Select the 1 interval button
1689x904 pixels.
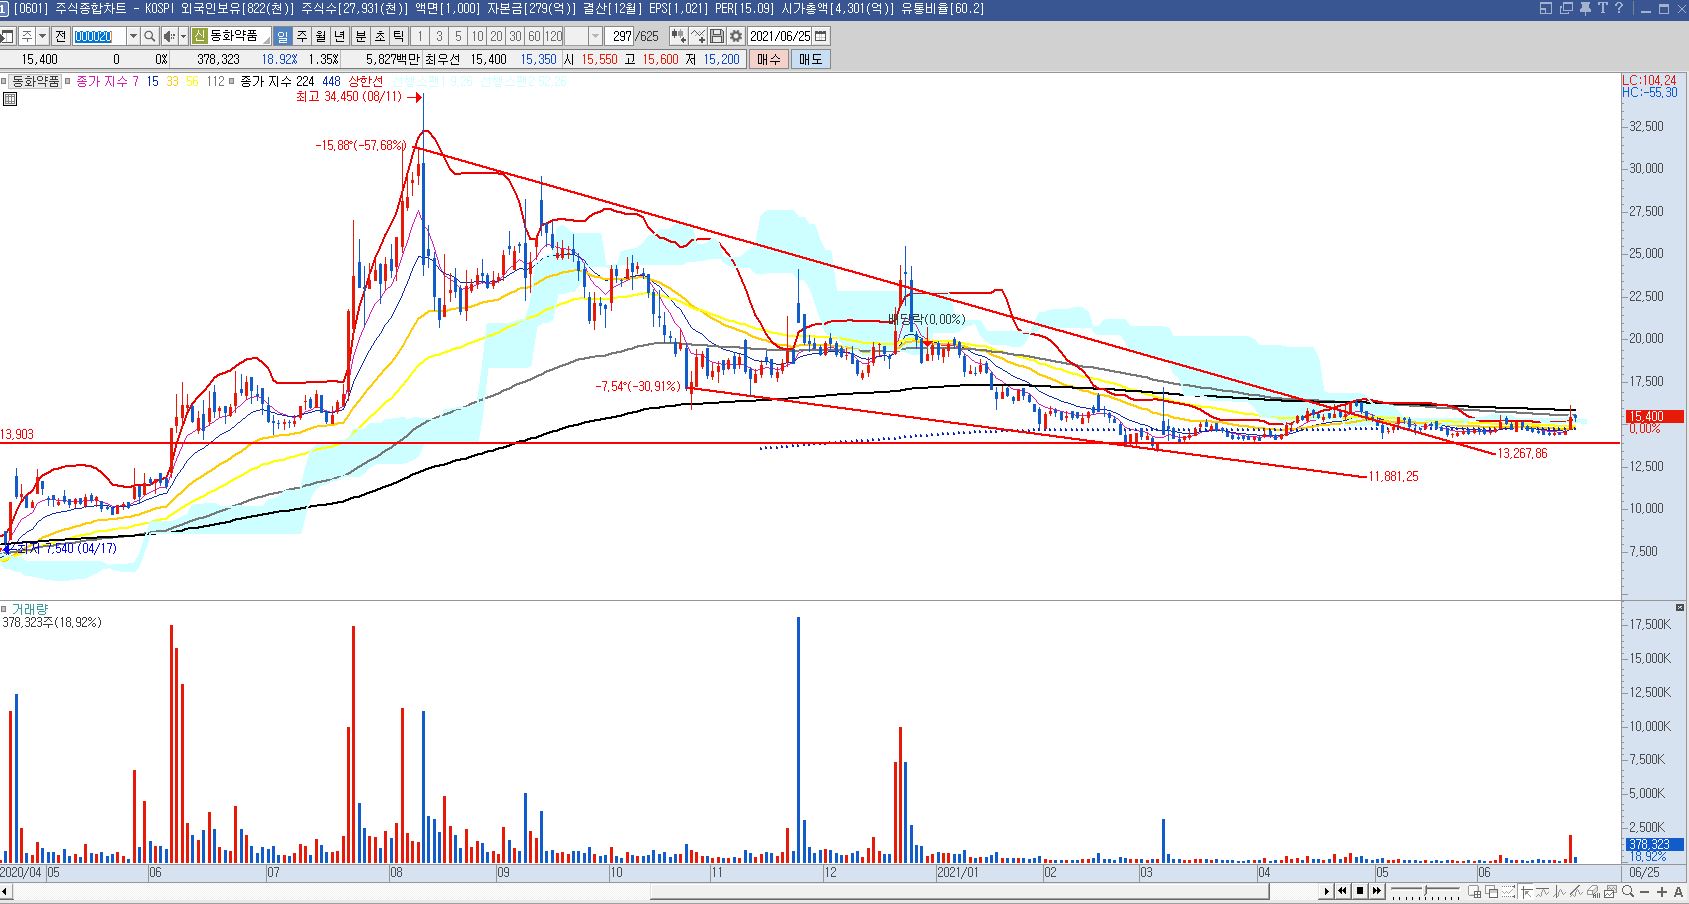(x=421, y=36)
